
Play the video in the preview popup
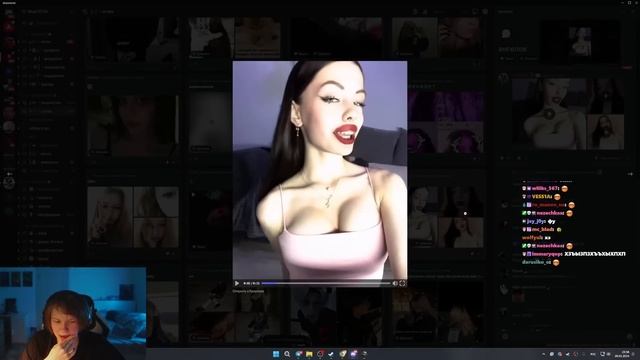tap(237, 283)
